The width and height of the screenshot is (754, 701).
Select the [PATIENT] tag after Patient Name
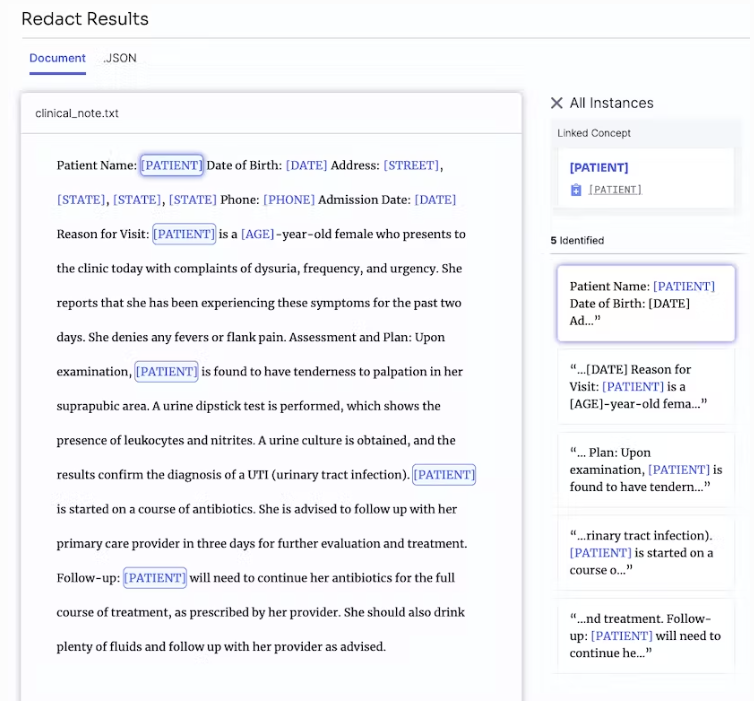click(172, 165)
